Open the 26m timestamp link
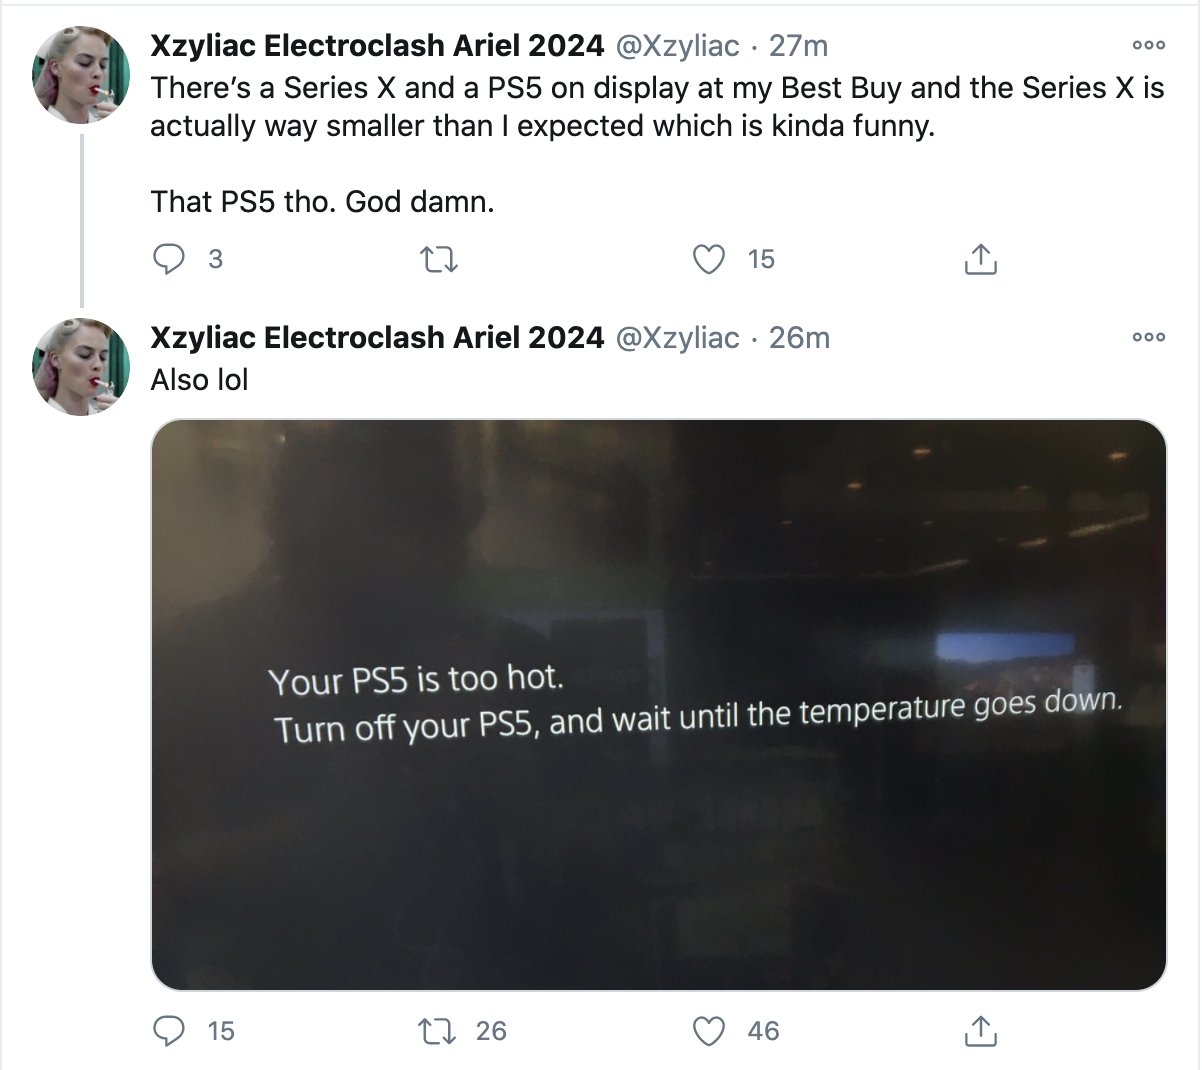Screen dimensions: 1202x1070 799,338
